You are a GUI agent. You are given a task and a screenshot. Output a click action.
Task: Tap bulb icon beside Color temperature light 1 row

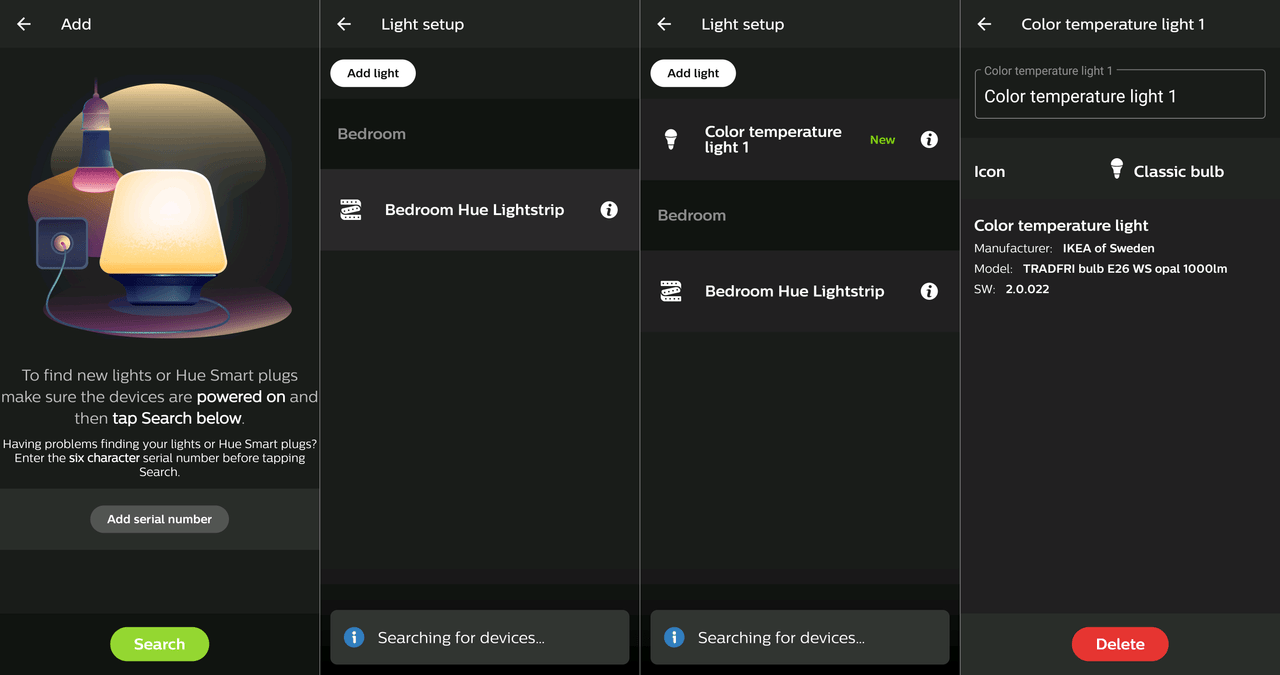[671, 140]
